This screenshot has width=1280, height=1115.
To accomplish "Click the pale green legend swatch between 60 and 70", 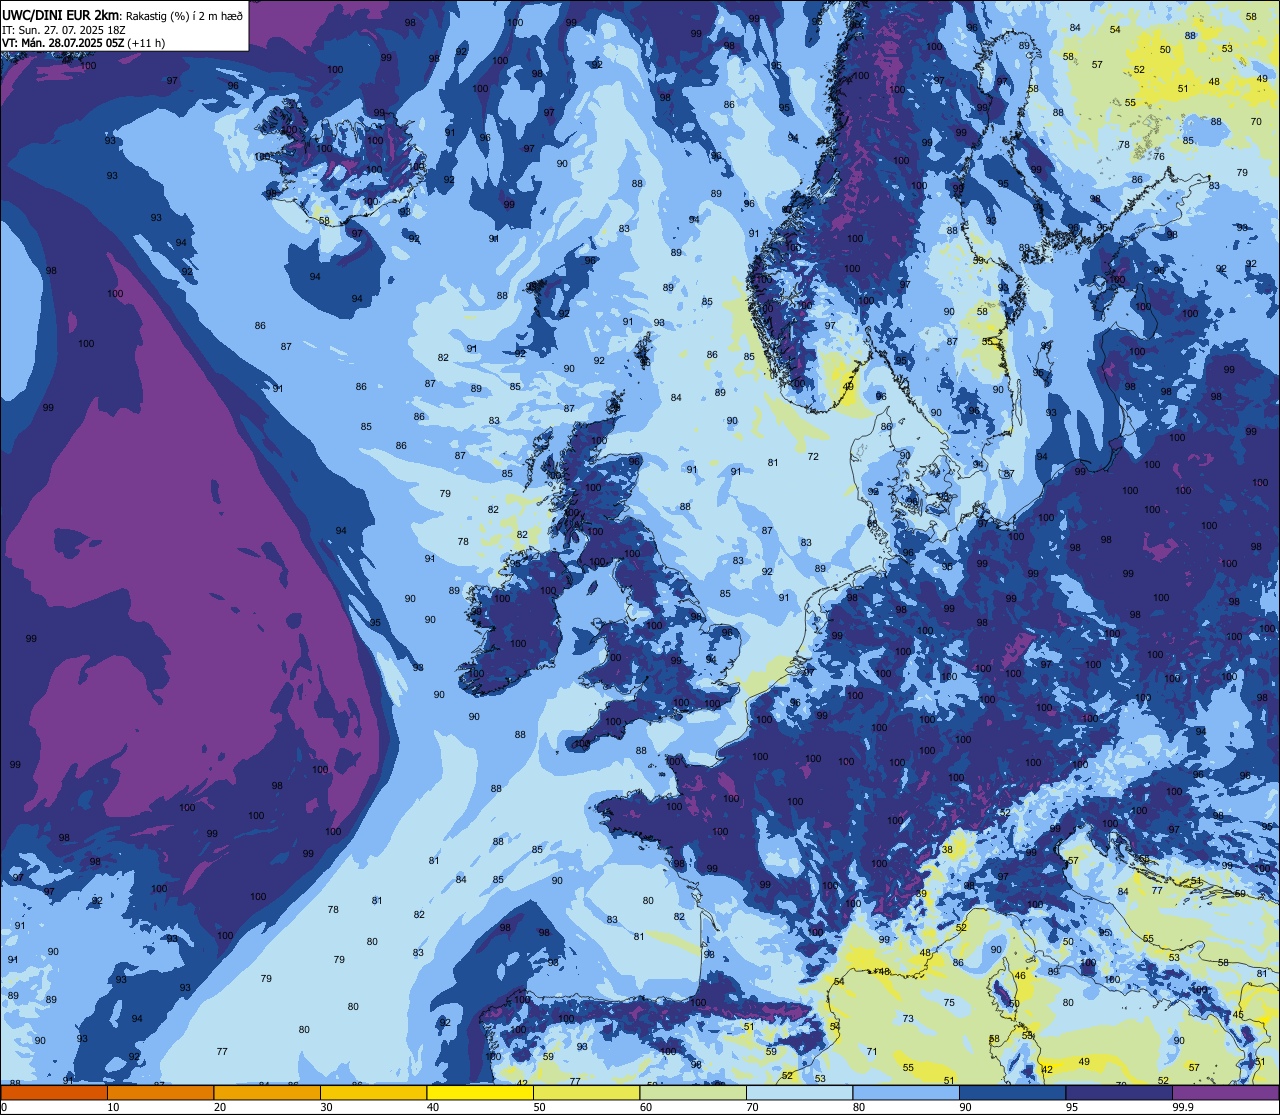I will [693, 1092].
